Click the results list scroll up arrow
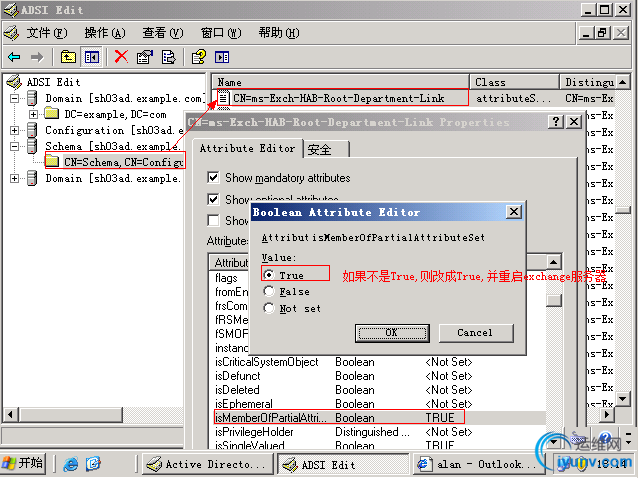 622,82
